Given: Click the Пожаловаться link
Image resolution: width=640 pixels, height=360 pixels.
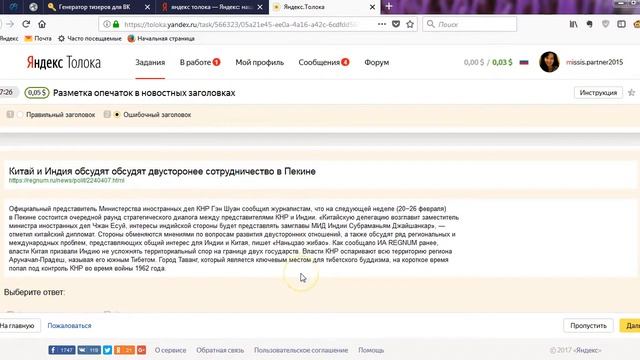Looking at the screenshot, I should coord(69,326).
